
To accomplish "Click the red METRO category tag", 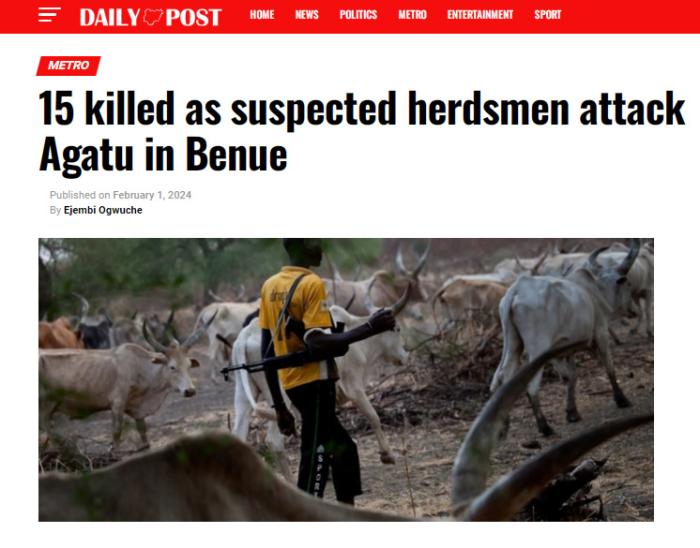I will [x=68, y=66].
